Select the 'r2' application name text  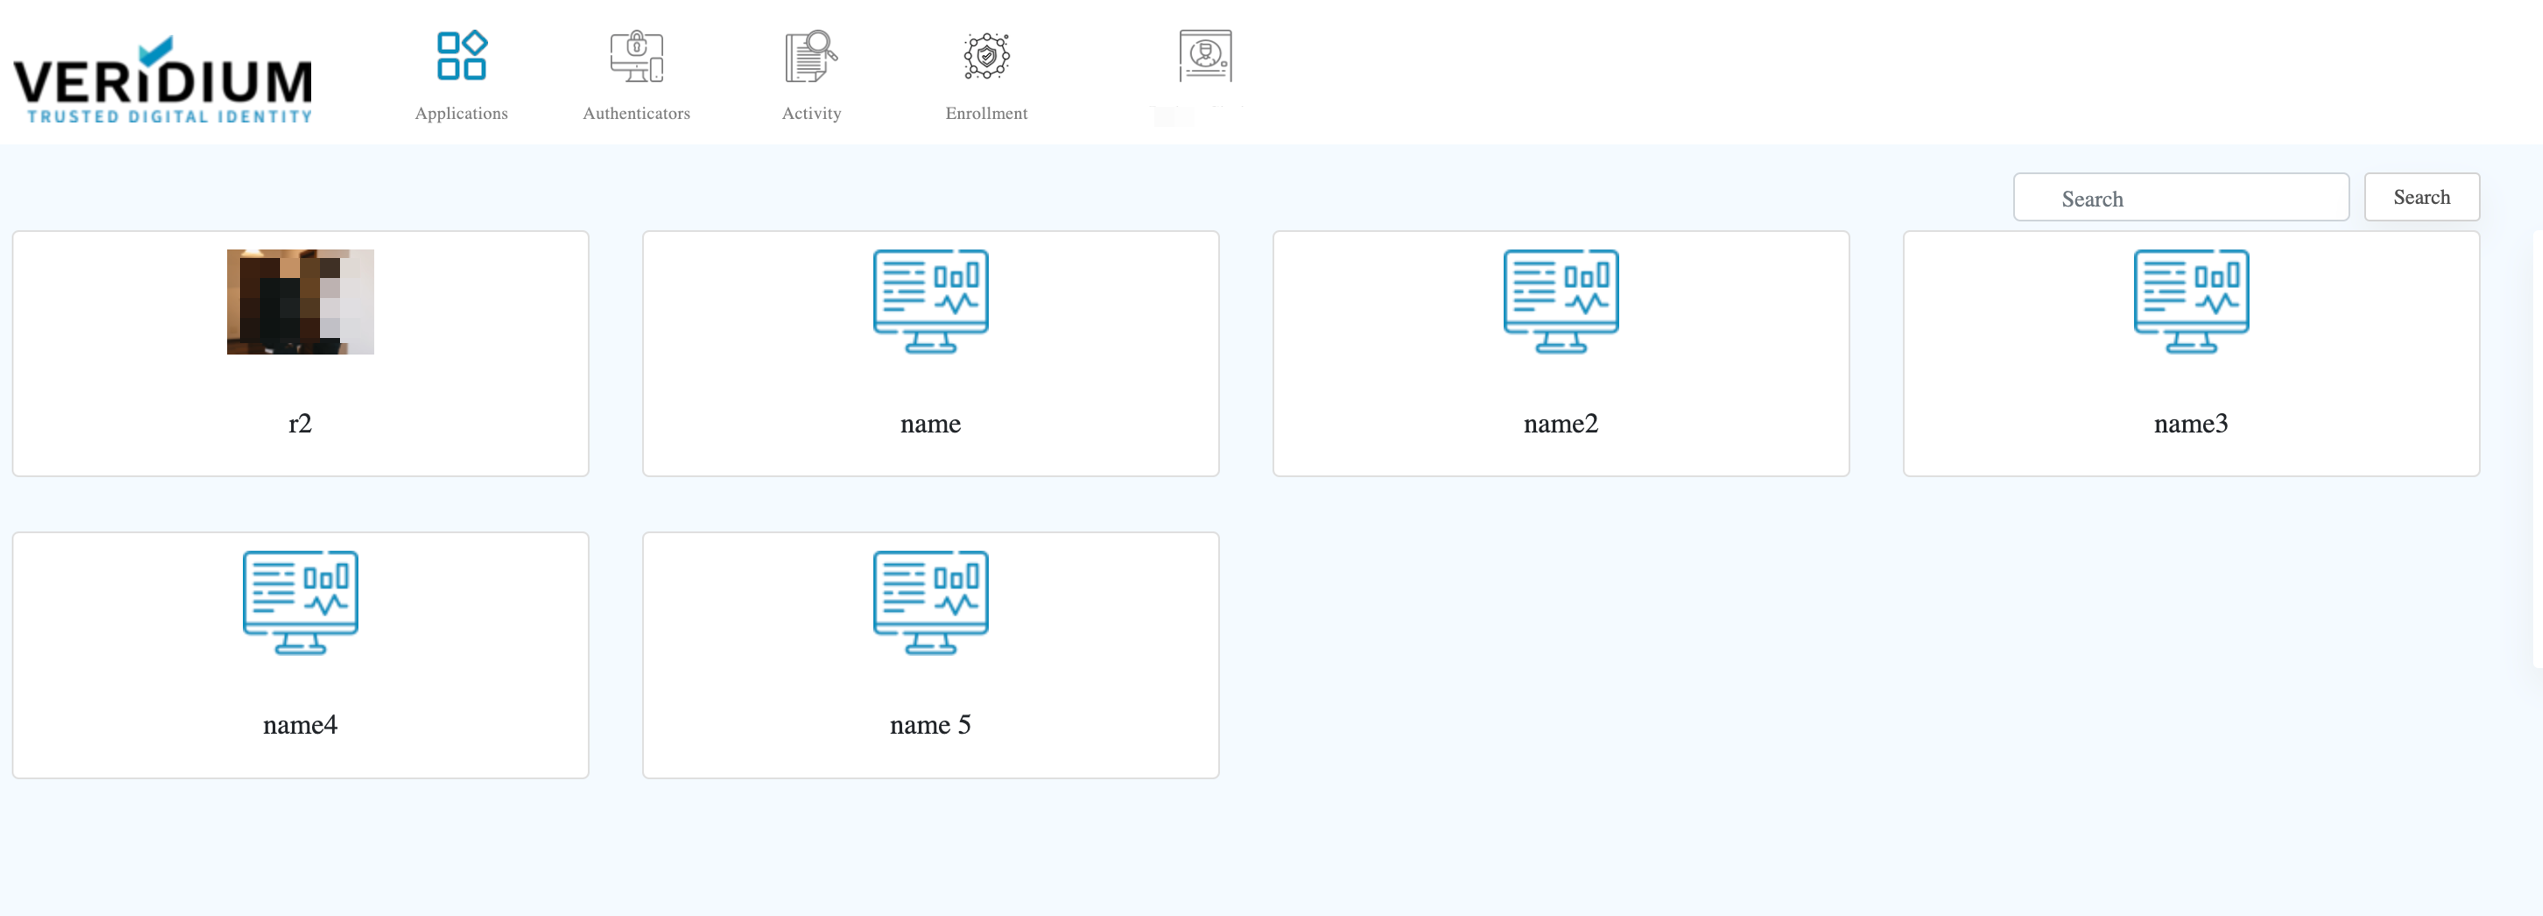click(x=300, y=424)
